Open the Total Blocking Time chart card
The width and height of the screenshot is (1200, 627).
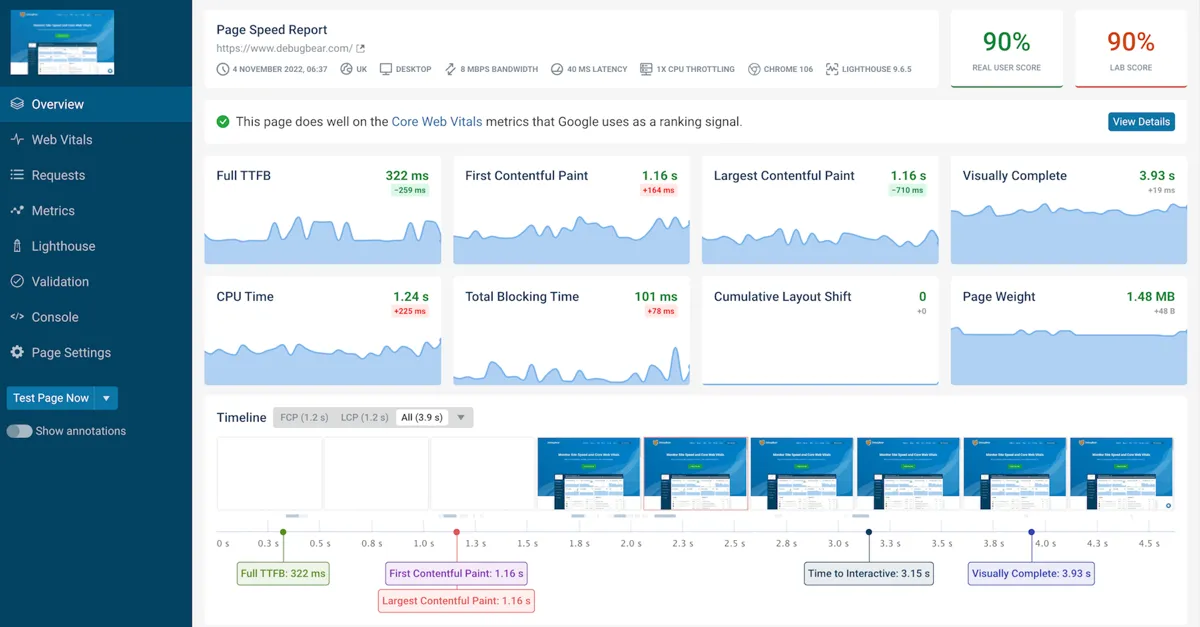(571, 331)
